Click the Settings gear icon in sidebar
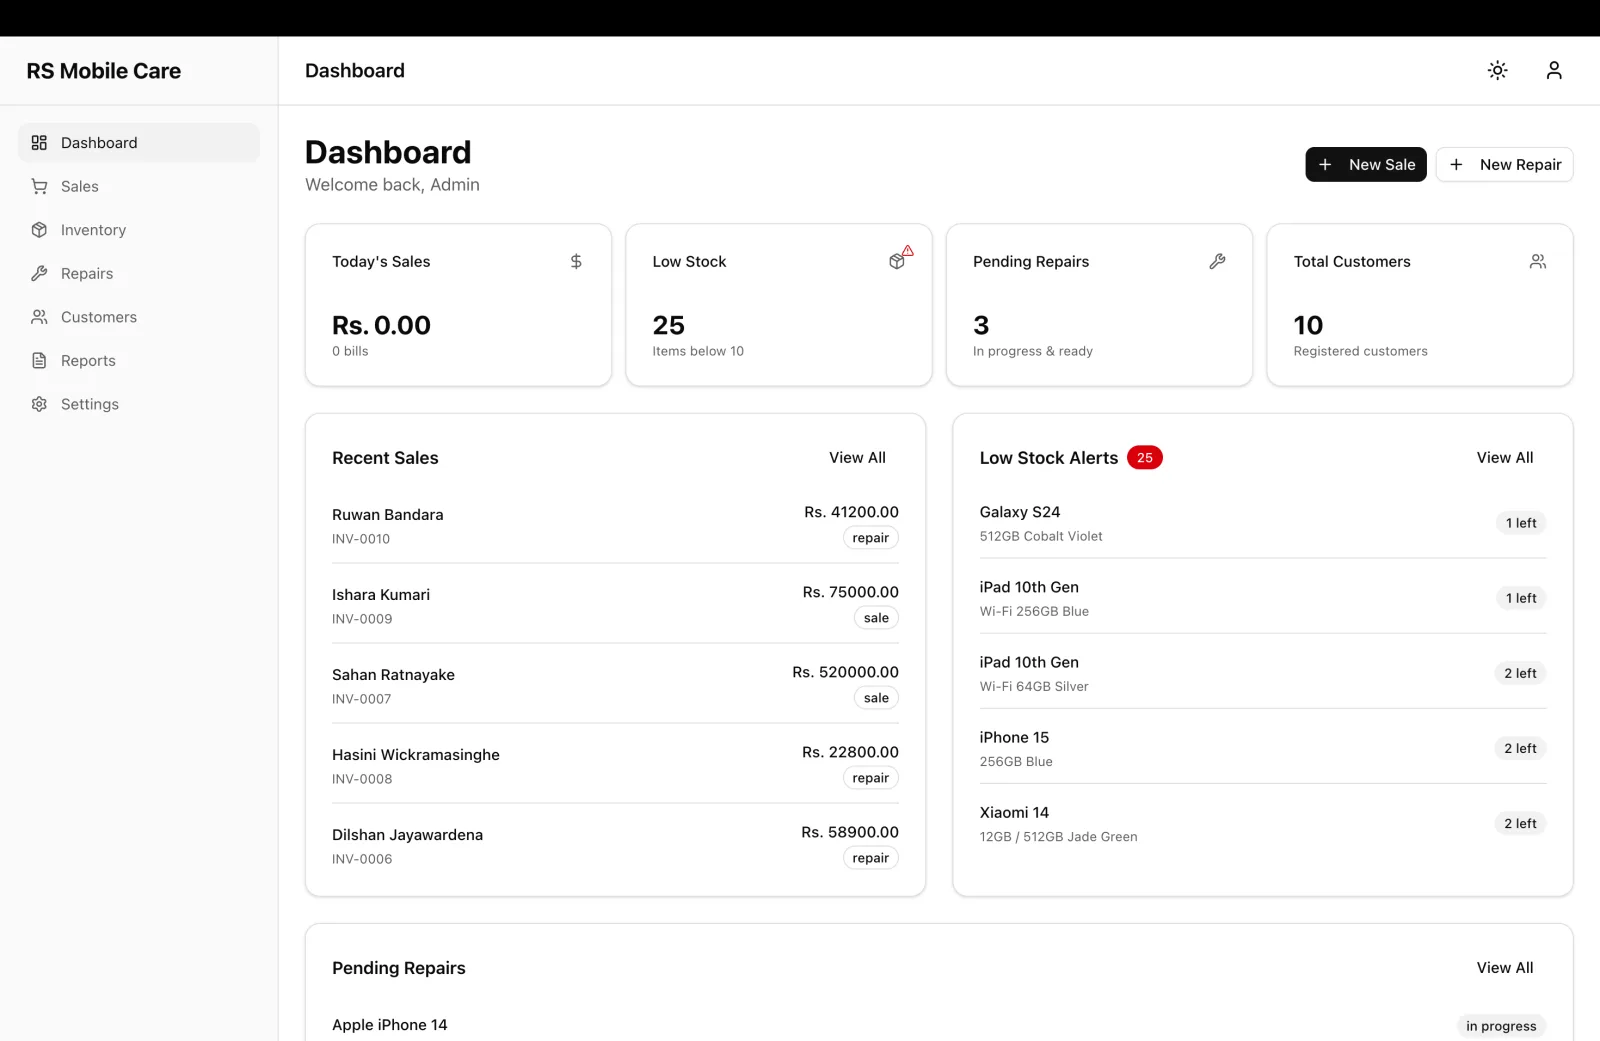The image size is (1600, 1041). pyautogui.click(x=39, y=404)
